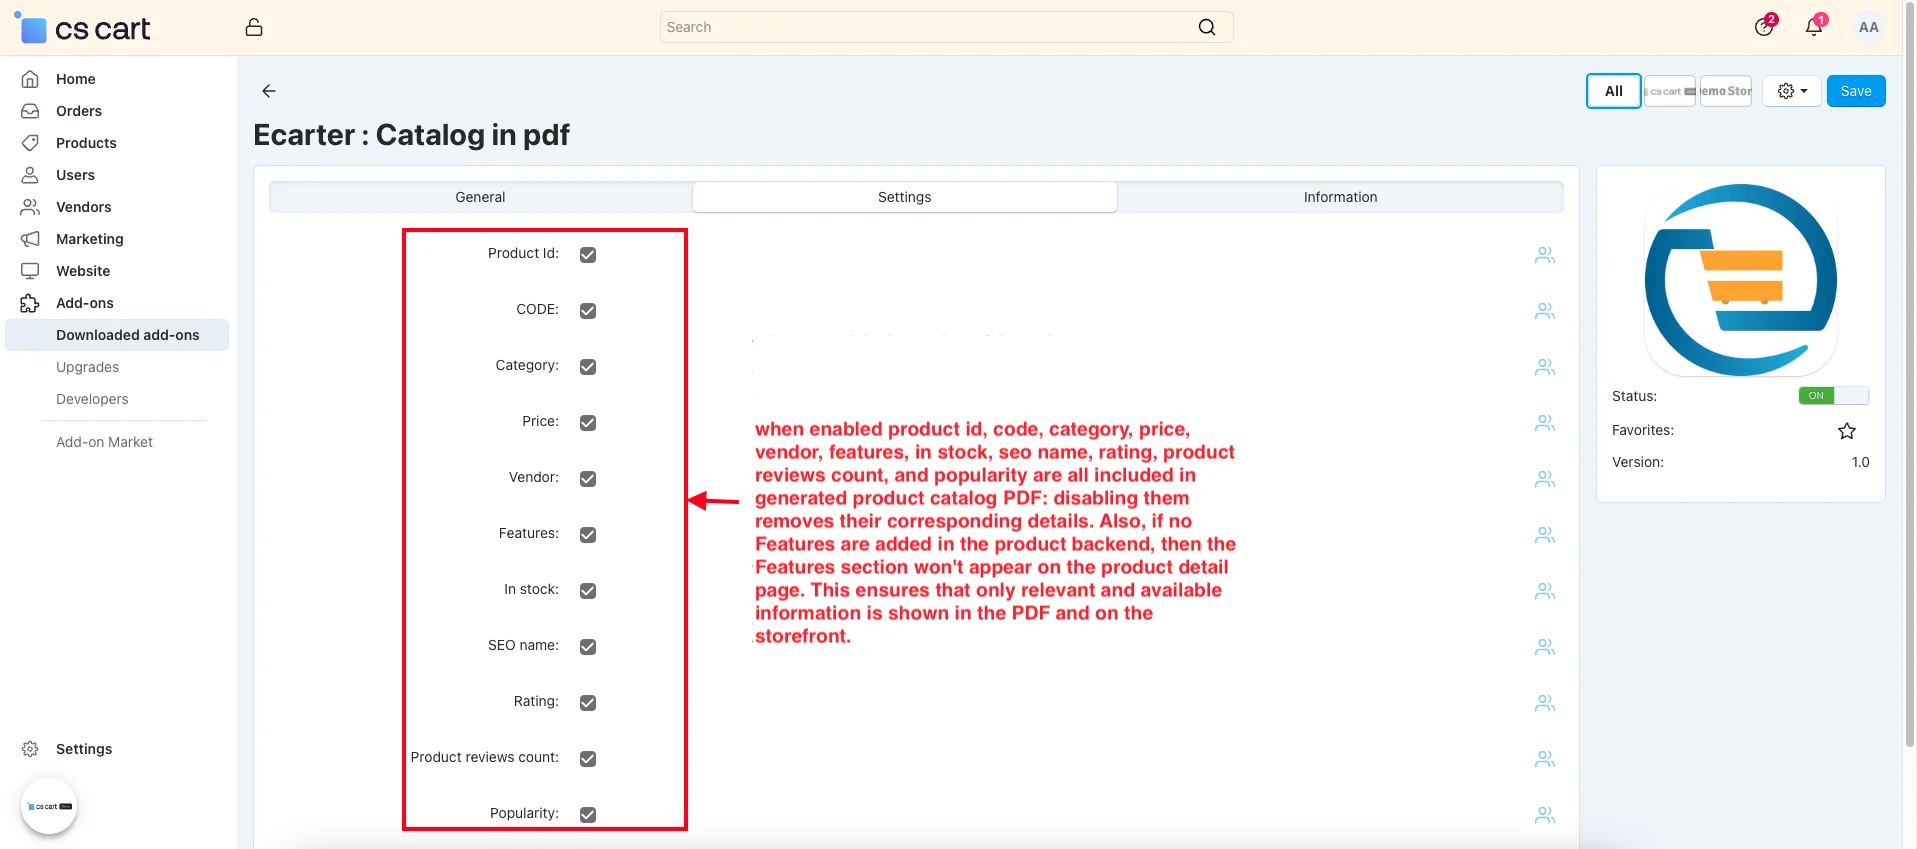Screen dimensions: 1917x849
Task: Switch to the General tab
Action: click(480, 197)
